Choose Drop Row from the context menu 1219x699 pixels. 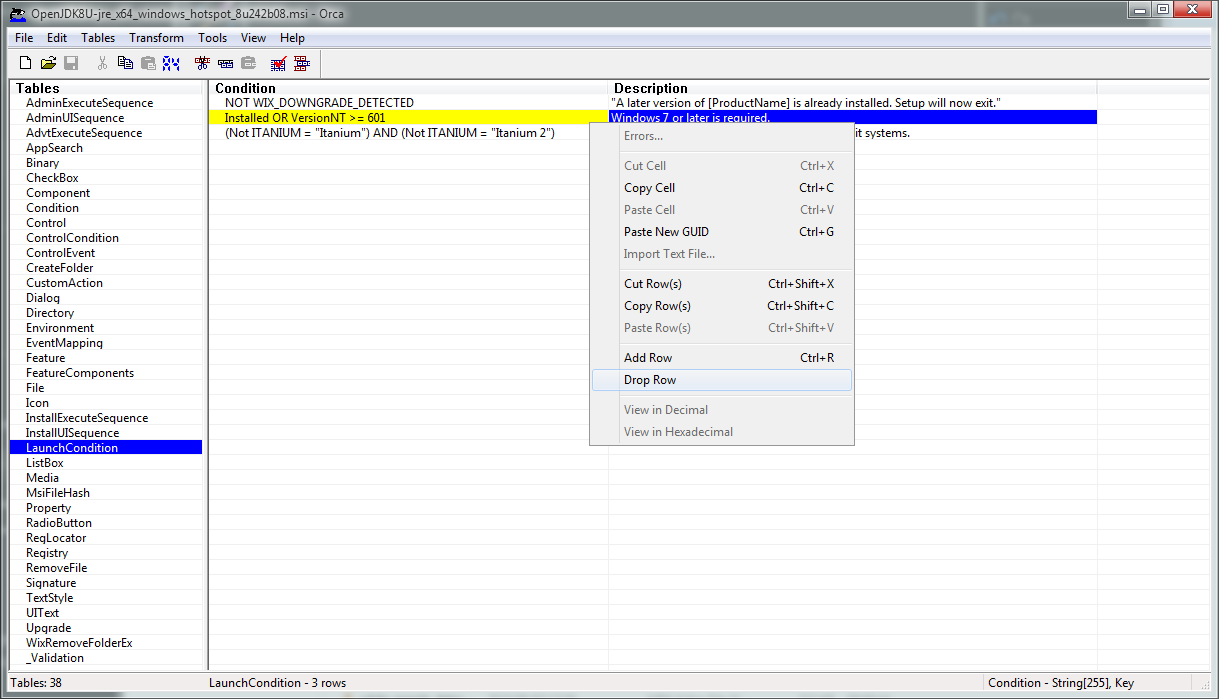point(650,380)
